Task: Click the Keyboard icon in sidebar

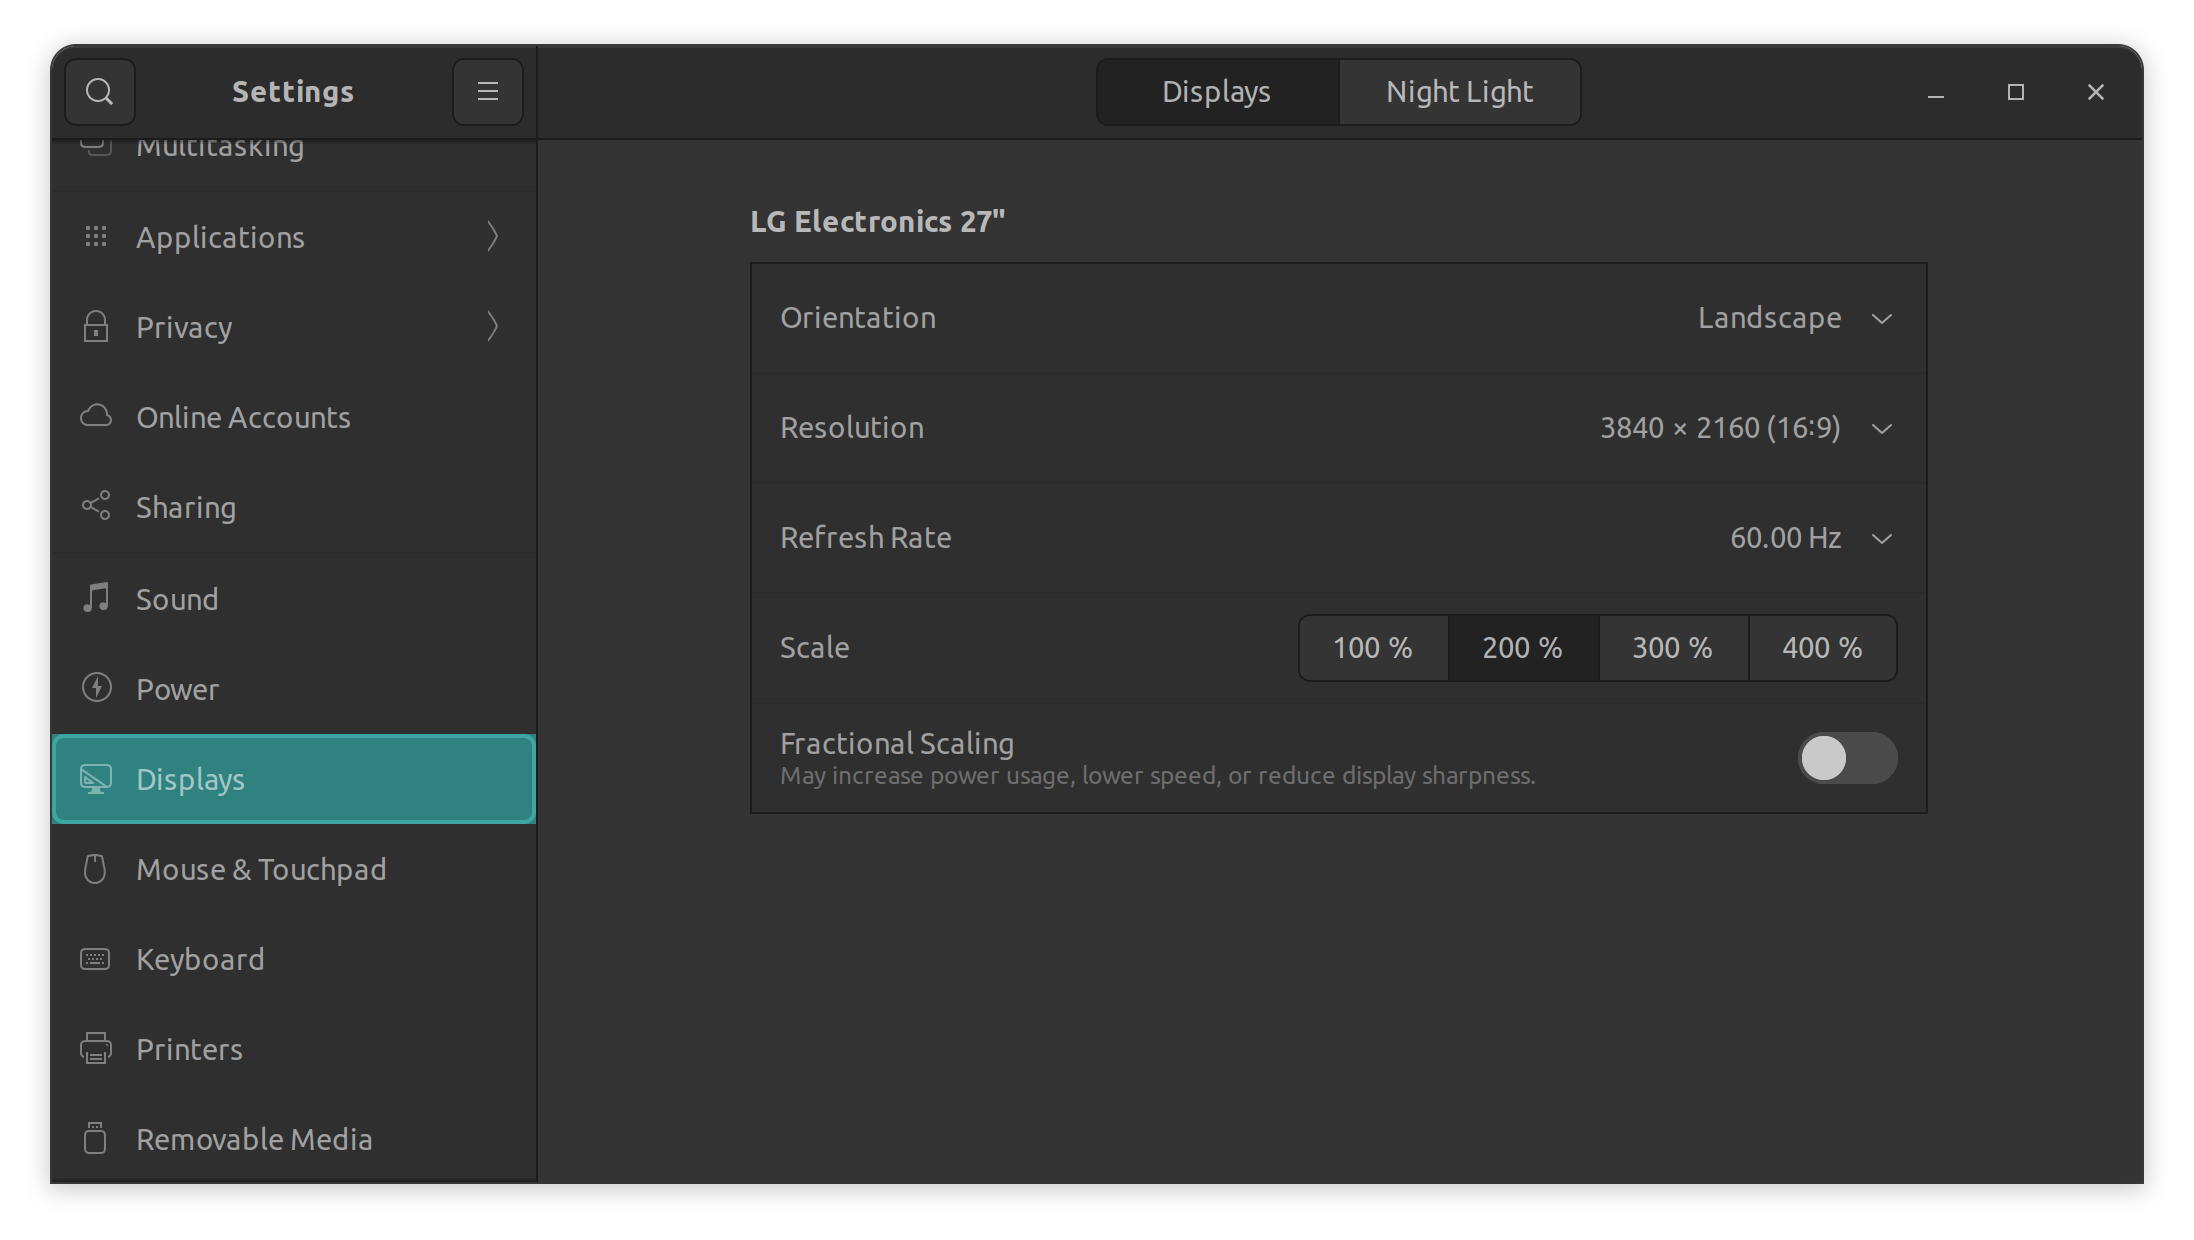Action: [96, 958]
